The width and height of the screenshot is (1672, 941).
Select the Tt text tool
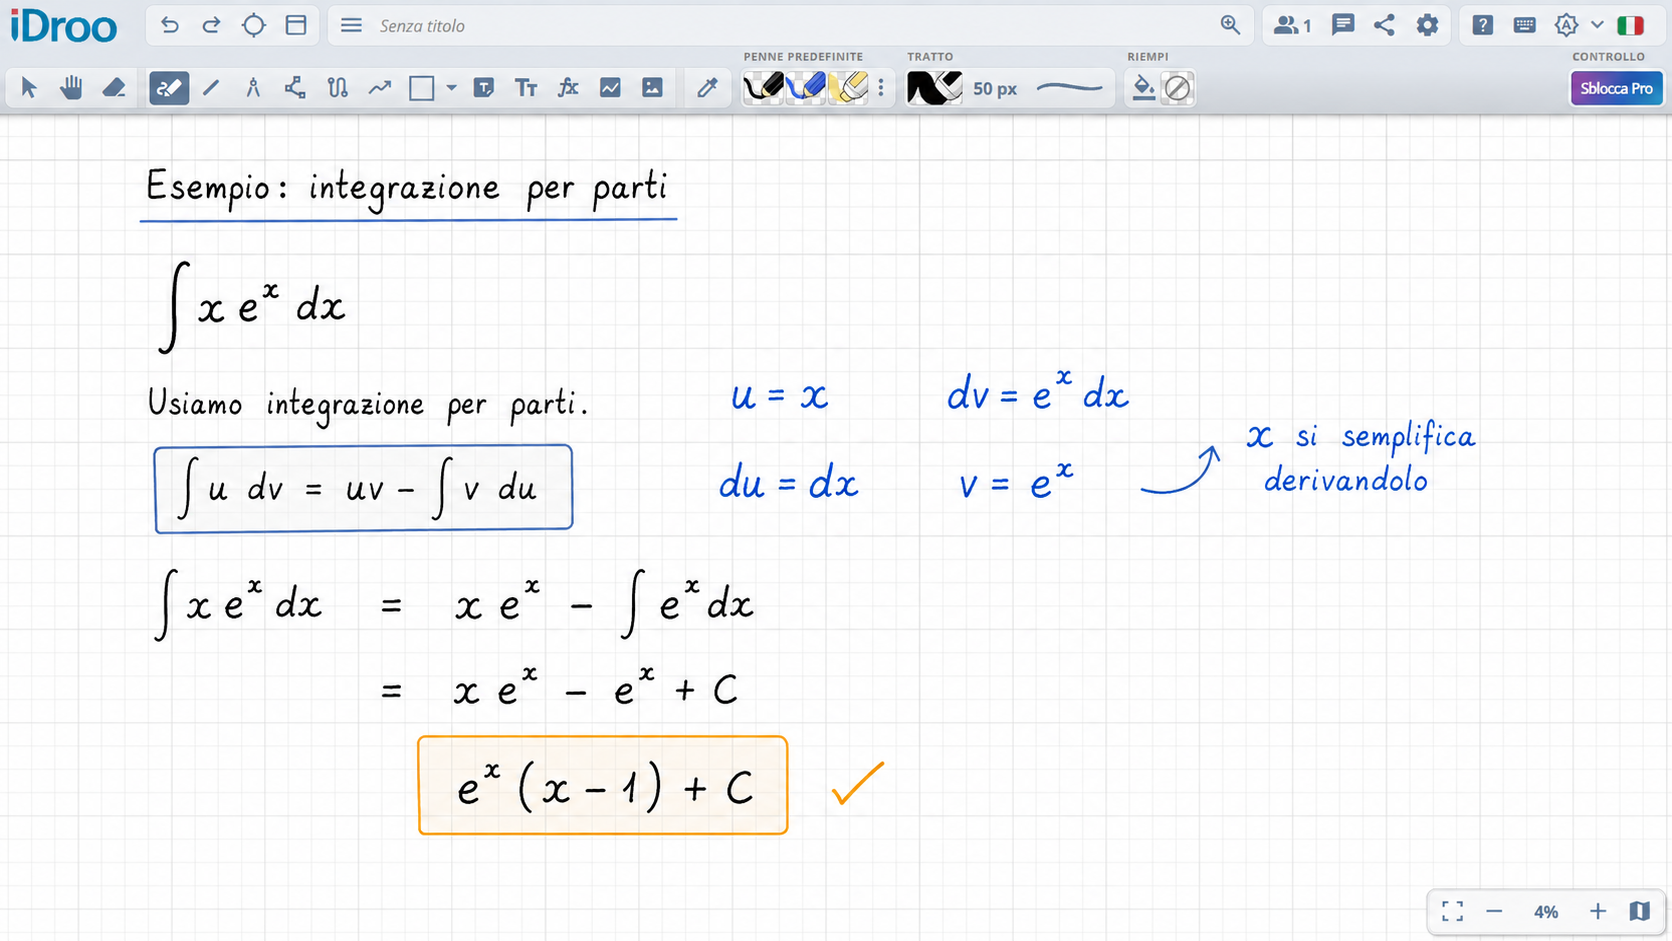526,88
